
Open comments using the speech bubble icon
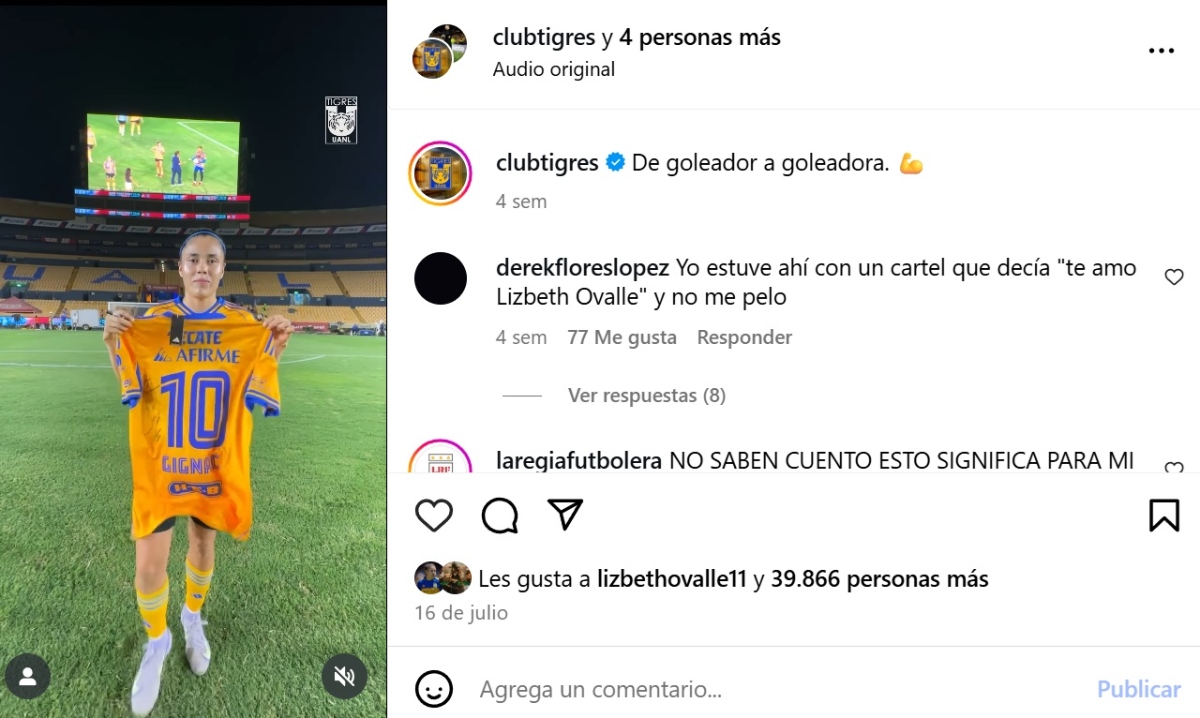click(500, 515)
